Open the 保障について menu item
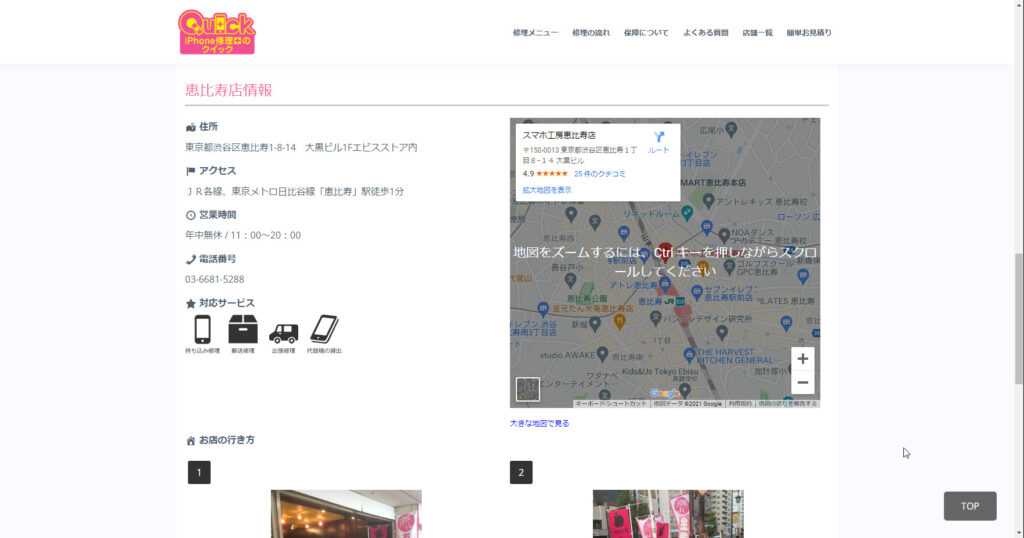 point(646,33)
